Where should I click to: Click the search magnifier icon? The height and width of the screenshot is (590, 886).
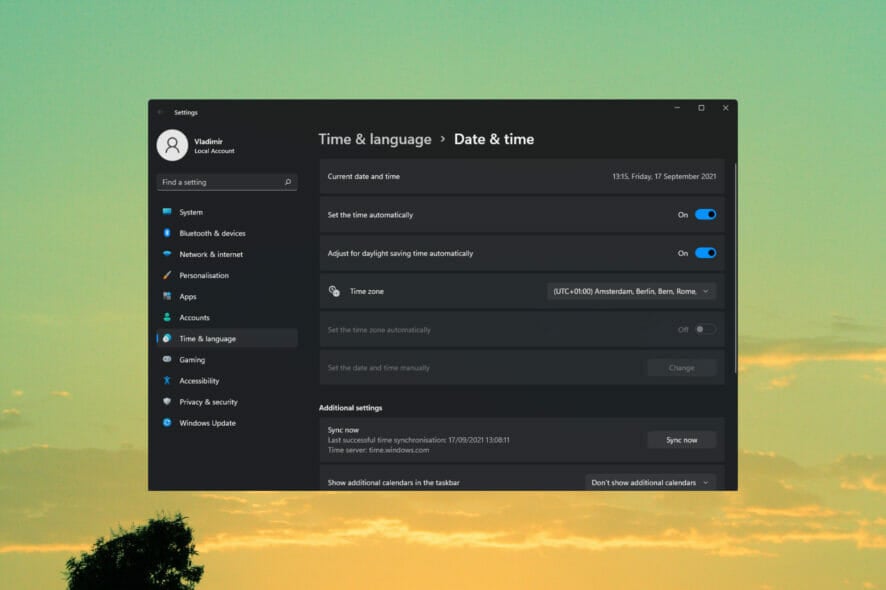(288, 182)
